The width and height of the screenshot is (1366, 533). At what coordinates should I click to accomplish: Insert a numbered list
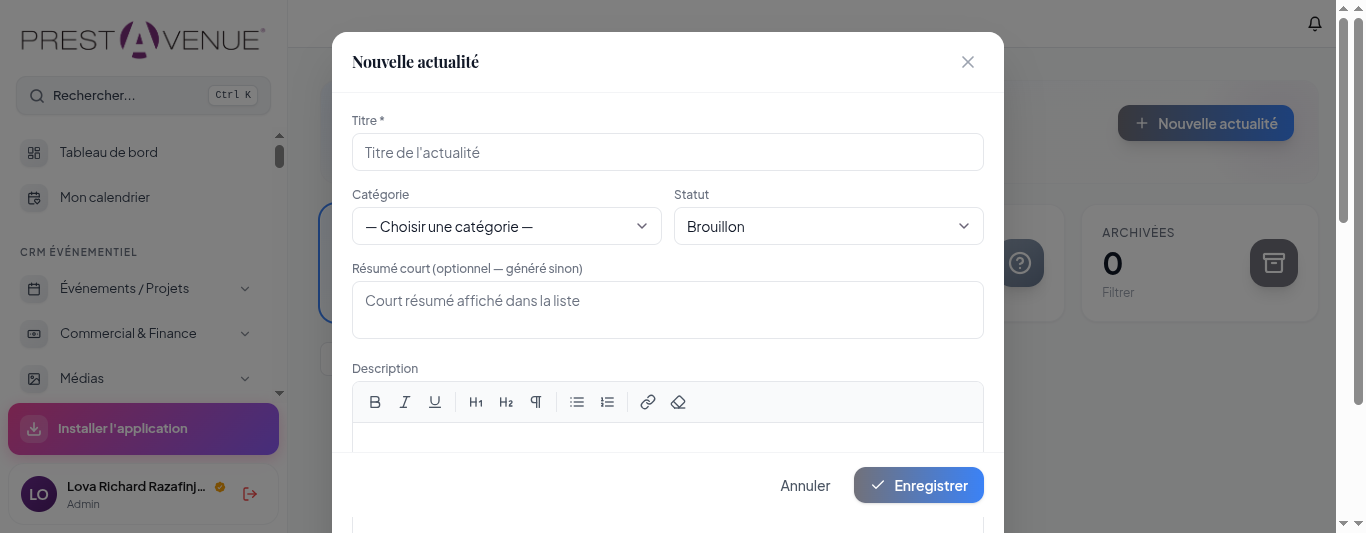click(x=607, y=402)
